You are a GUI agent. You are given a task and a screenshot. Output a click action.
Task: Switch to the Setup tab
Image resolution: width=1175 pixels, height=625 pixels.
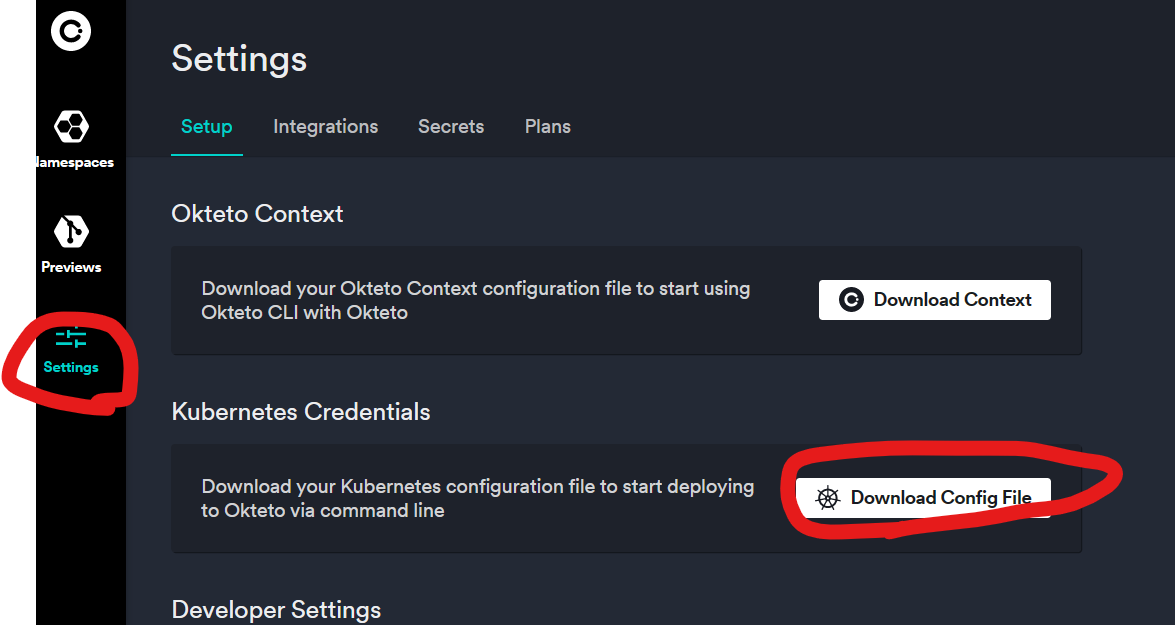pos(206,127)
